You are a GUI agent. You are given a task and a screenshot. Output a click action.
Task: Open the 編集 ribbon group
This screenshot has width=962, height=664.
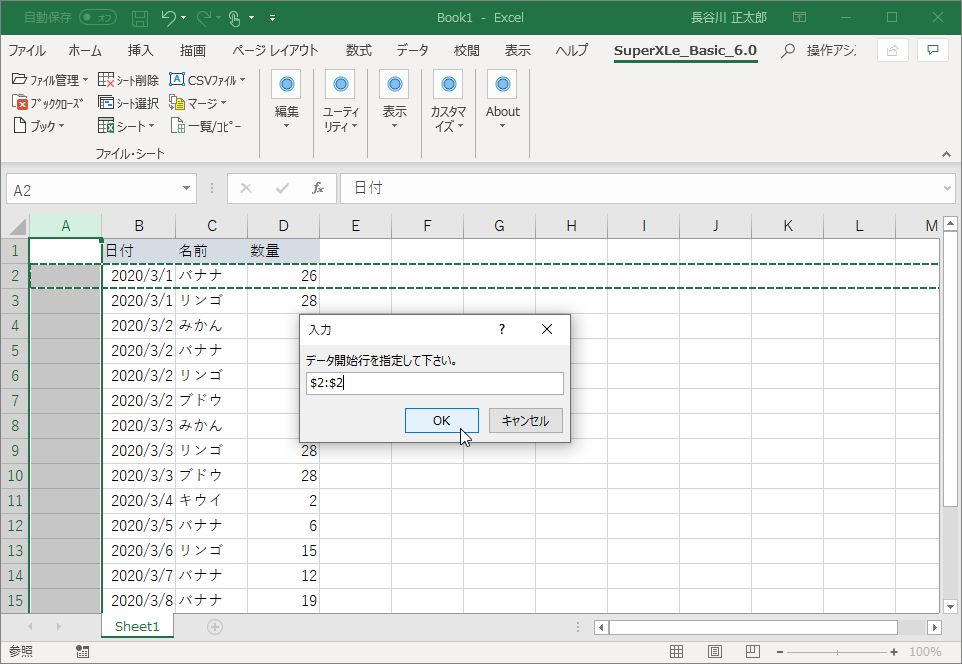(x=287, y=101)
